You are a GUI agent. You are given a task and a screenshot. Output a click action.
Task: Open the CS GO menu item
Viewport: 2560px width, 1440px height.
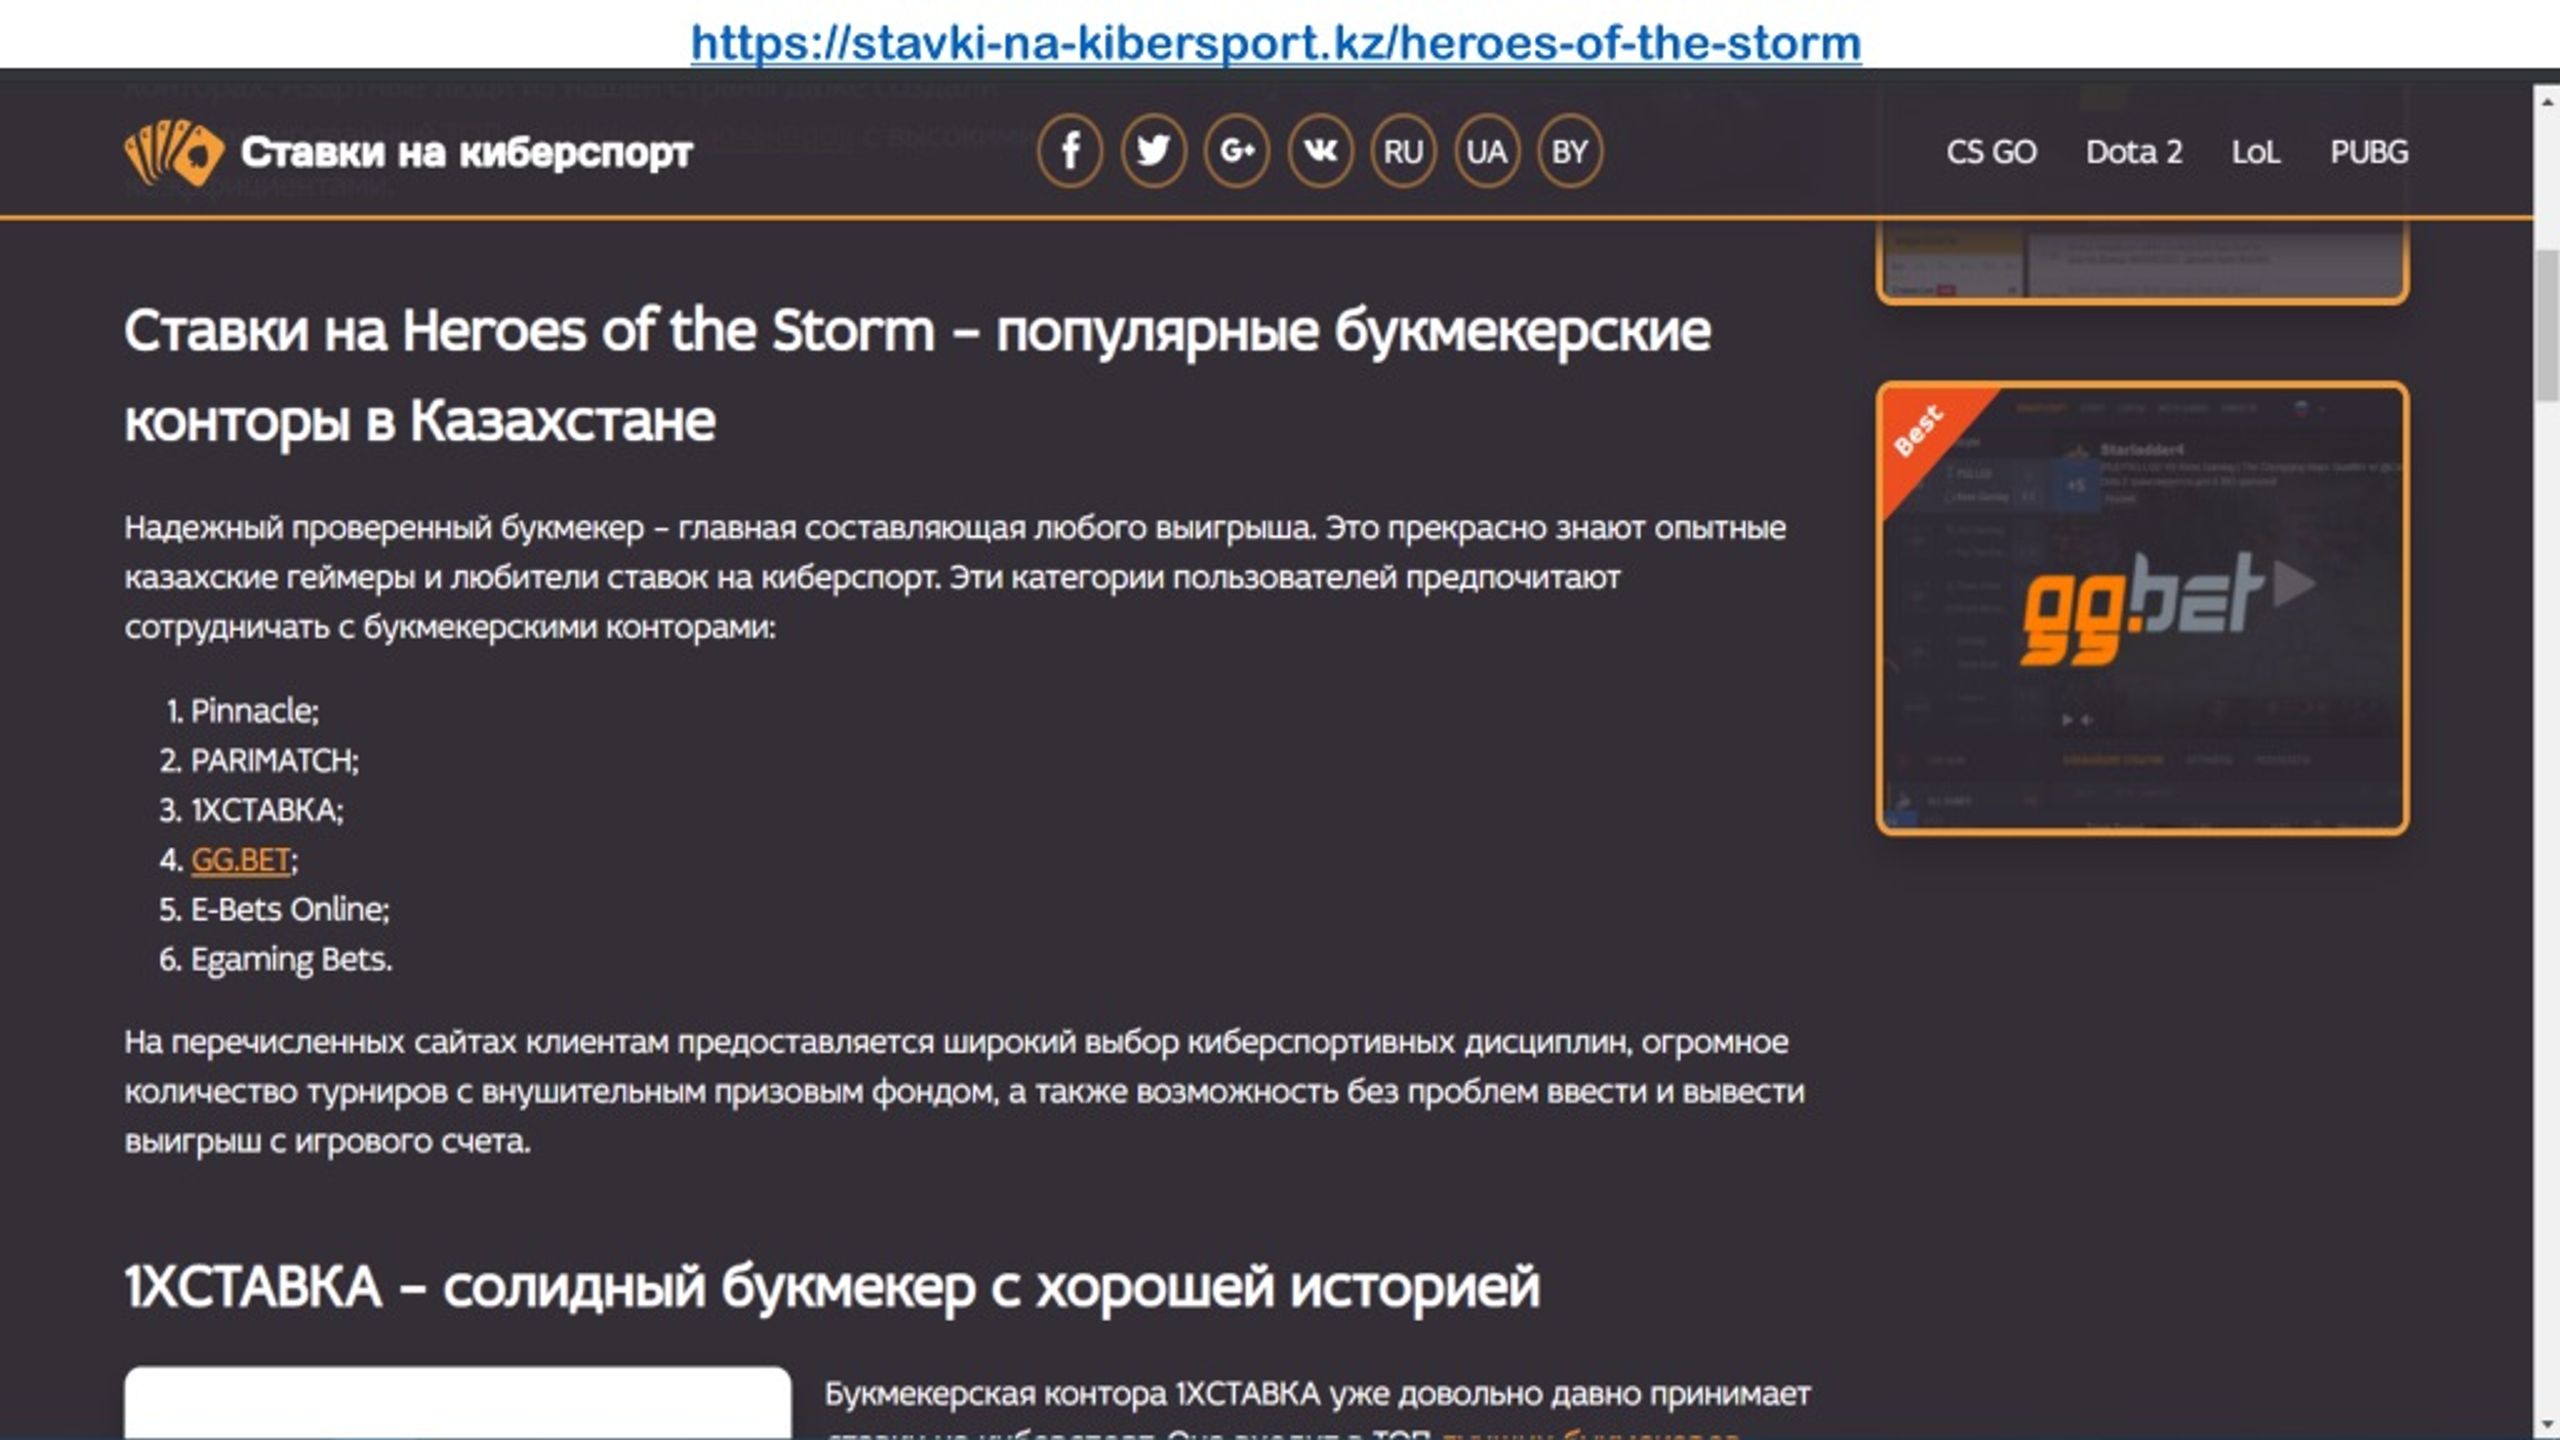1991,152
